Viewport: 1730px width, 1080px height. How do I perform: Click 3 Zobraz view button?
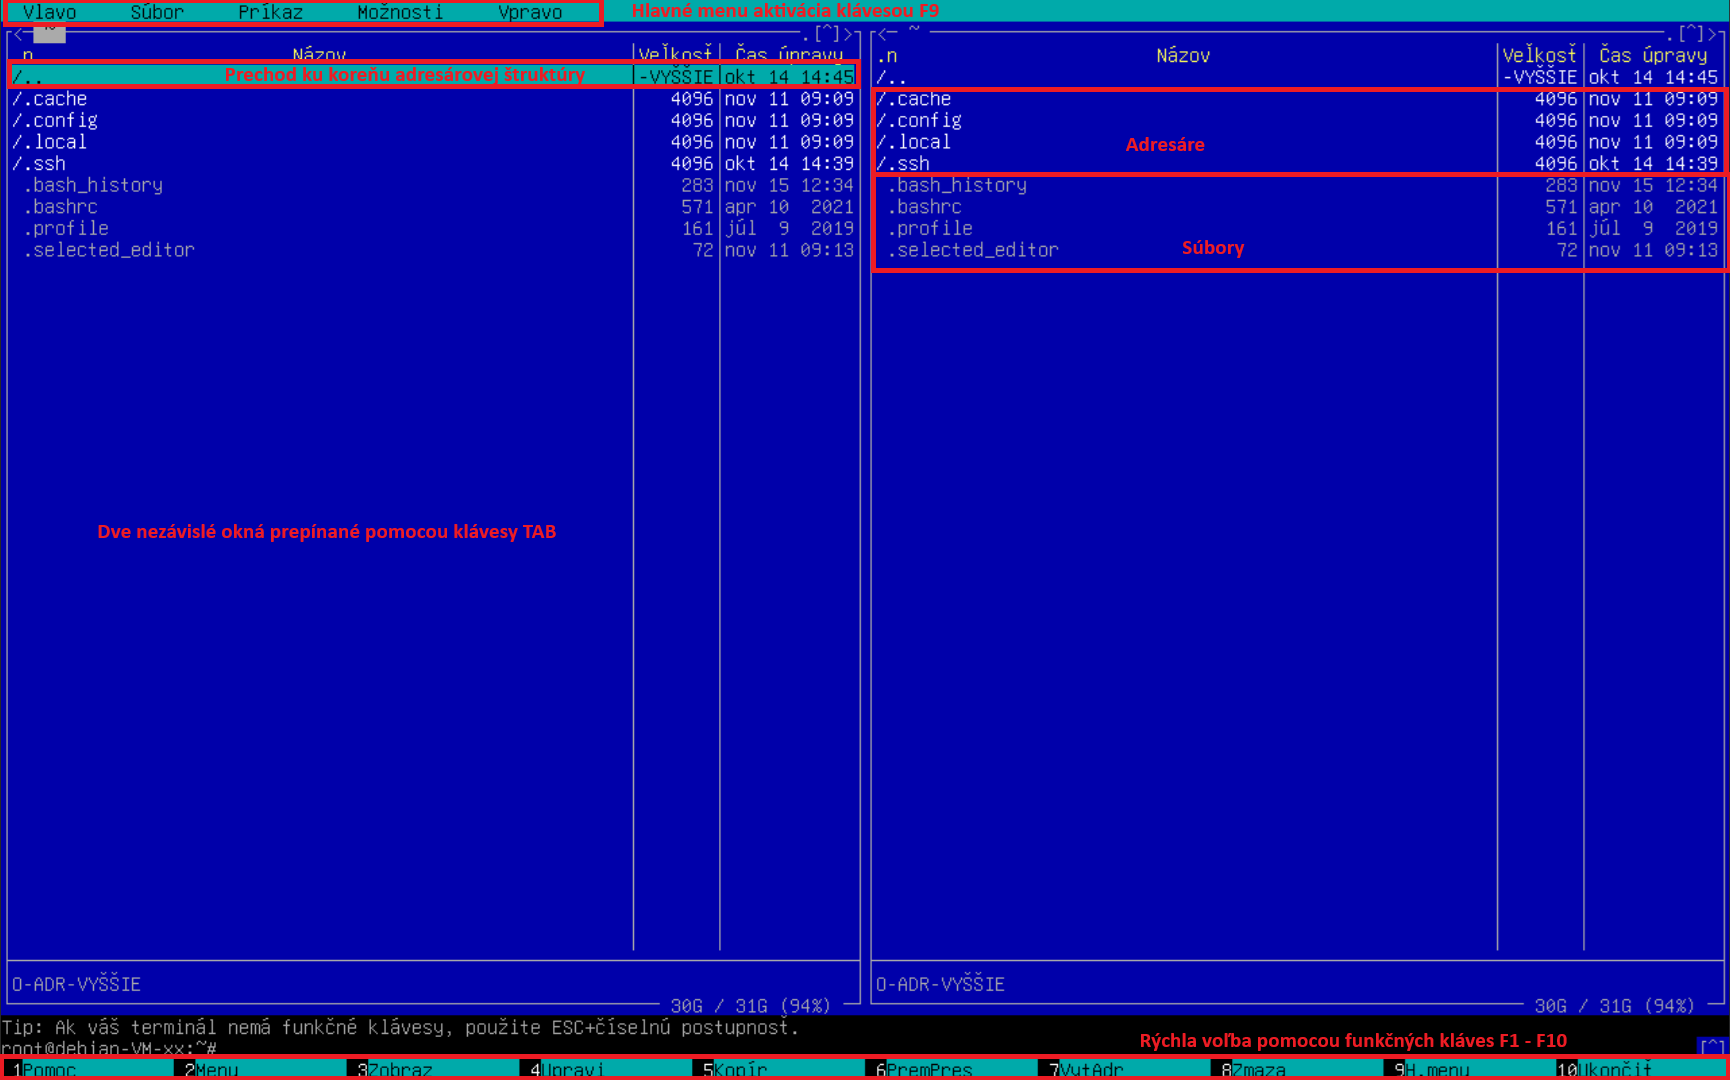399,1069
